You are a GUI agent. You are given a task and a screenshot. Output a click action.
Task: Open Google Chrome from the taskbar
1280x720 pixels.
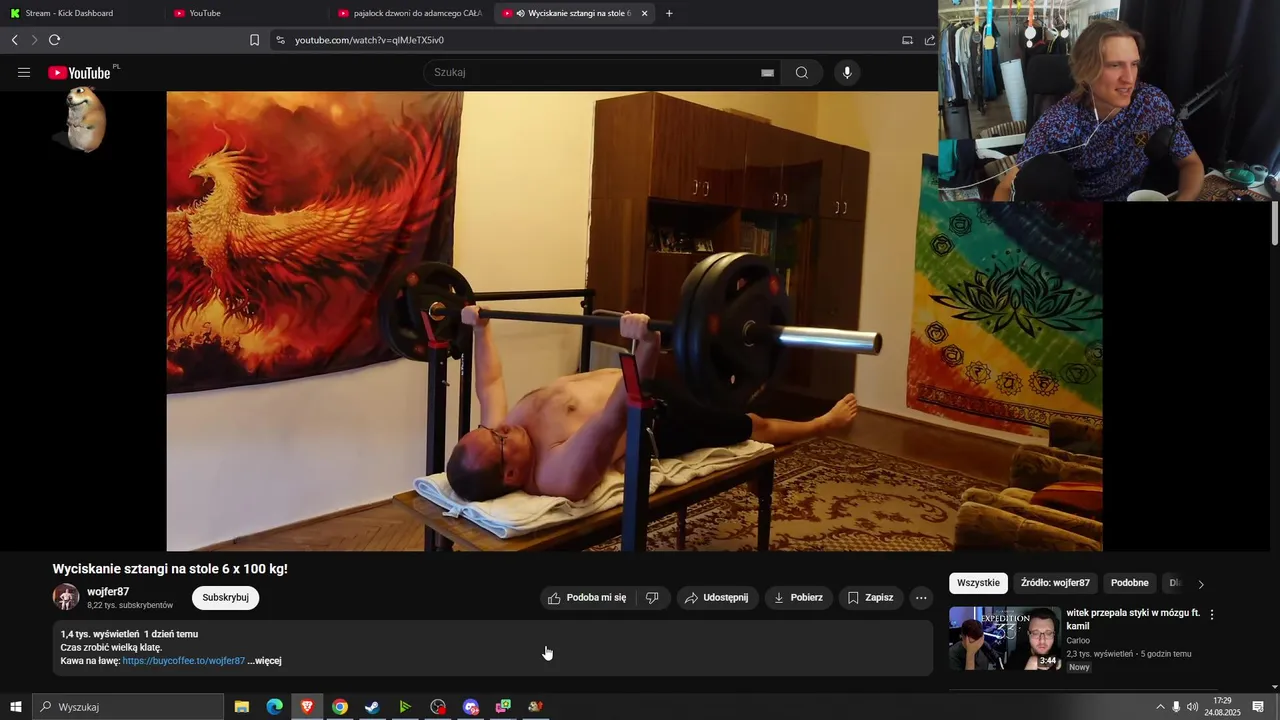pyautogui.click(x=340, y=707)
